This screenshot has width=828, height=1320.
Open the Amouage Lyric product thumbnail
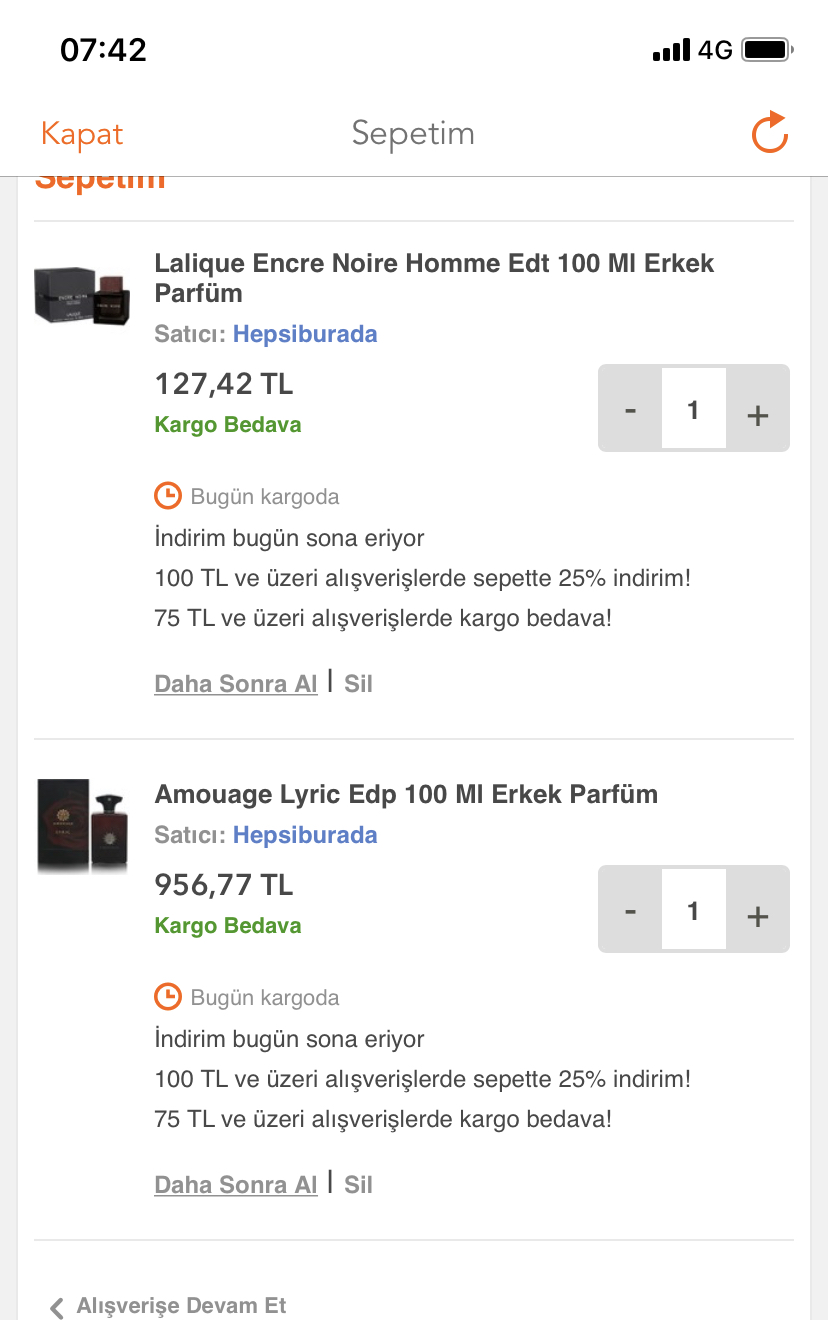tap(84, 826)
